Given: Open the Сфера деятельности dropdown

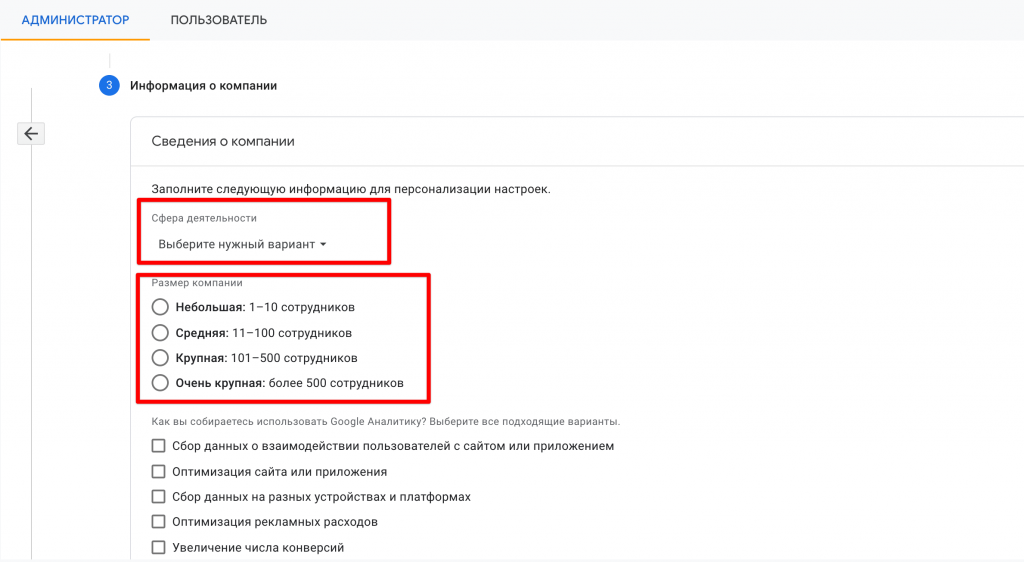Looking at the screenshot, I should (x=242, y=244).
